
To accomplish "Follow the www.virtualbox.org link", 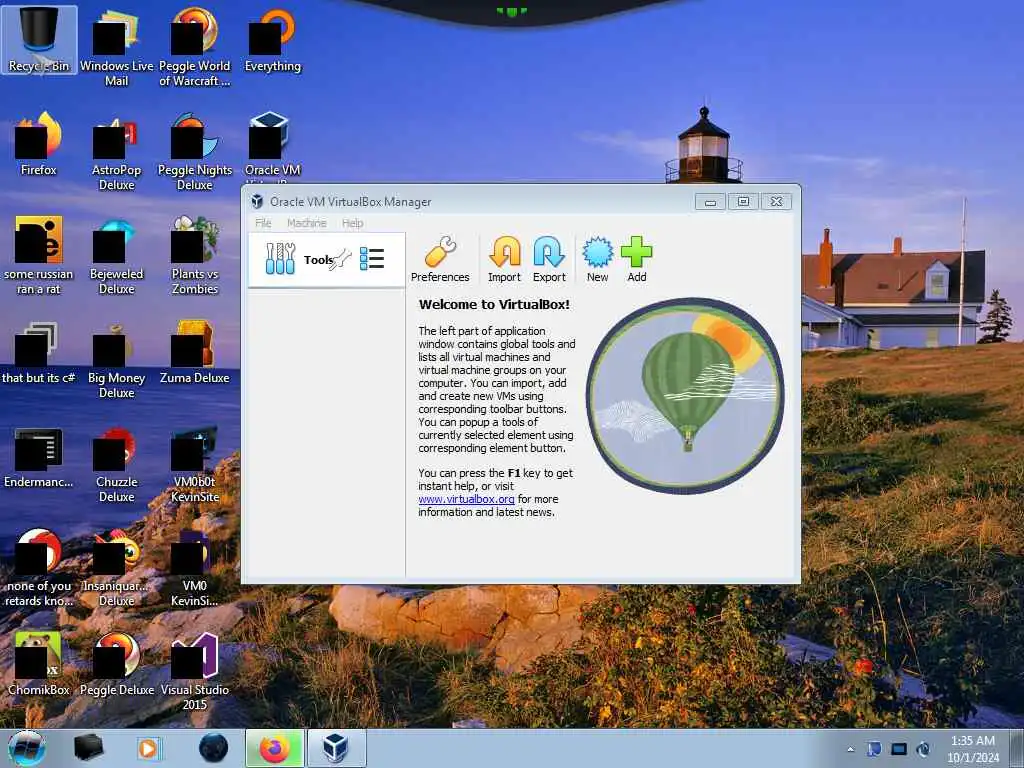I will pyautogui.click(x=466, y=499).
